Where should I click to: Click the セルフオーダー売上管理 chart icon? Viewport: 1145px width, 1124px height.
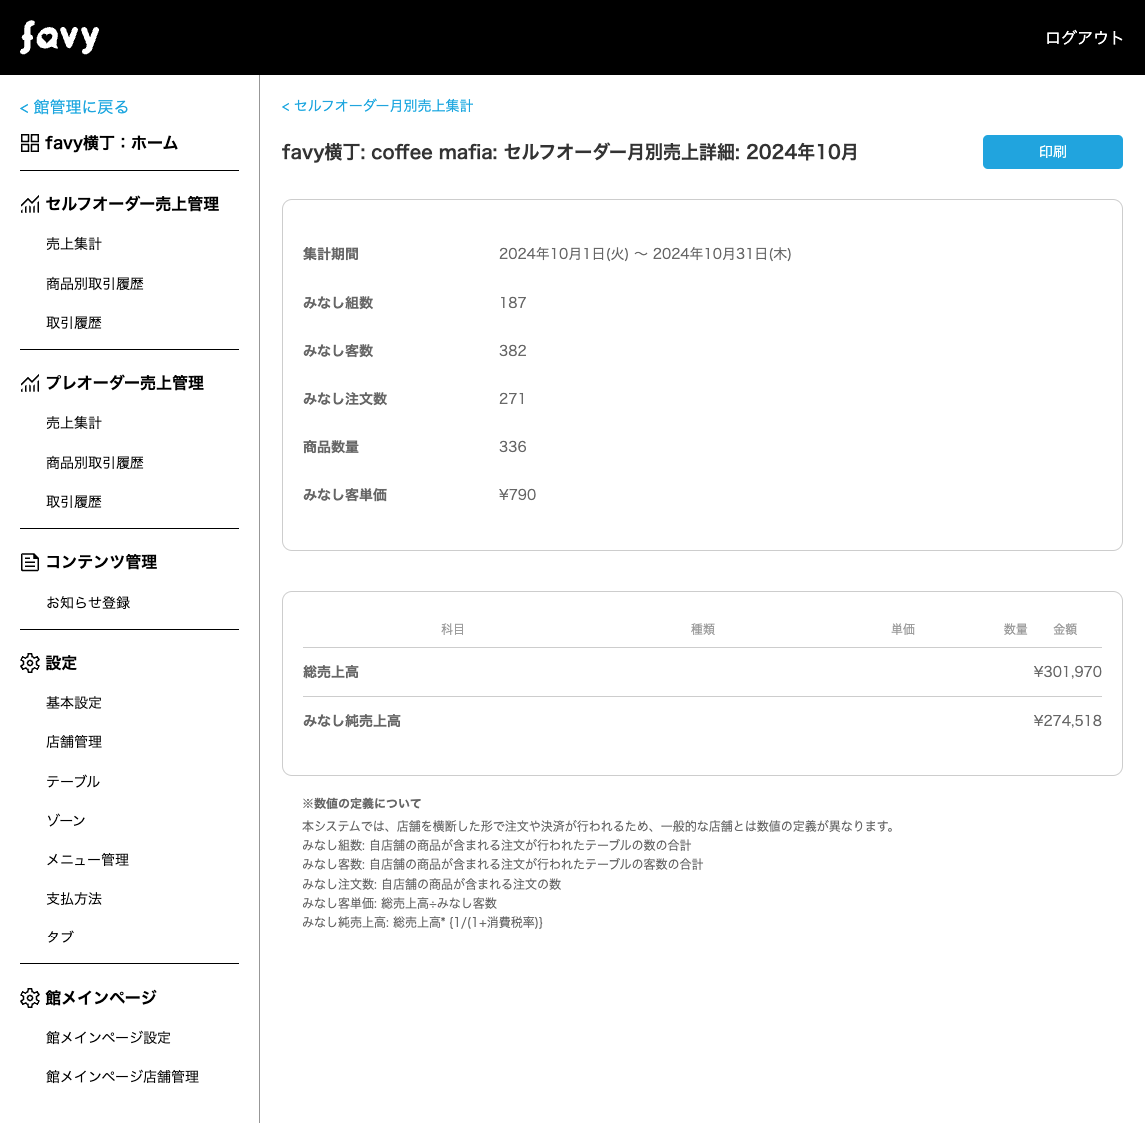[x=30, y=204]
